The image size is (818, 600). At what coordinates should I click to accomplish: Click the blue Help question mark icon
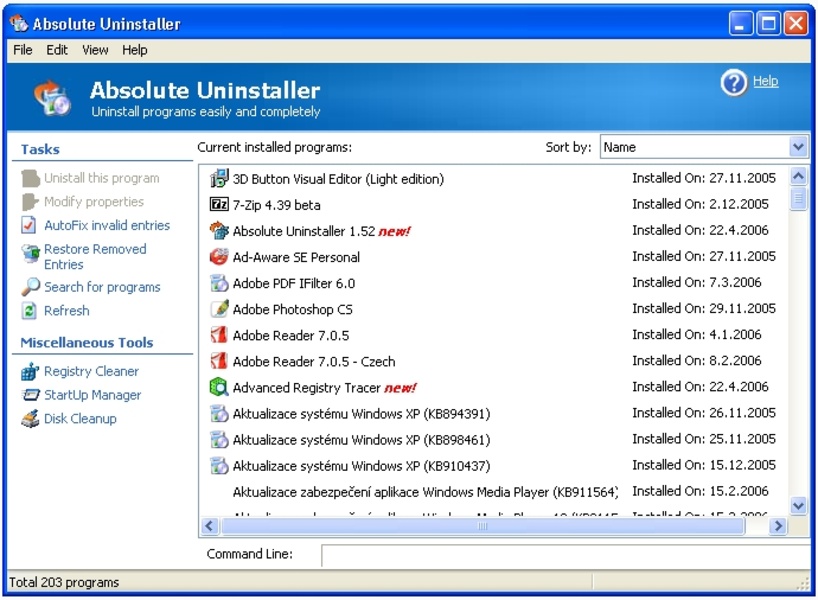tap(733, 84)
